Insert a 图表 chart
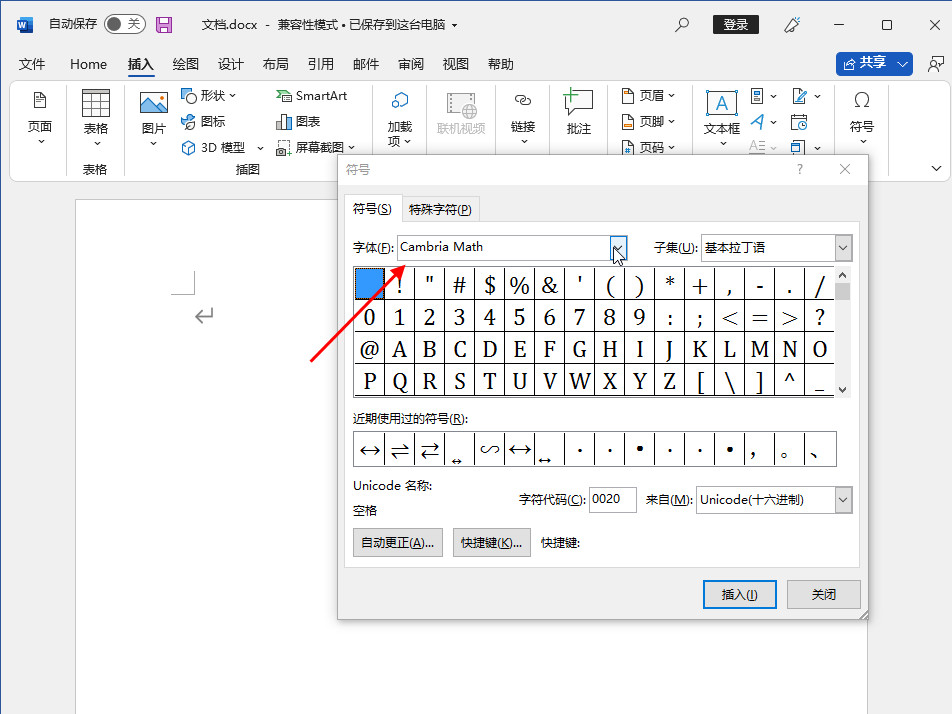The width and height of the screenshot is (952, 714). point(298,121)
